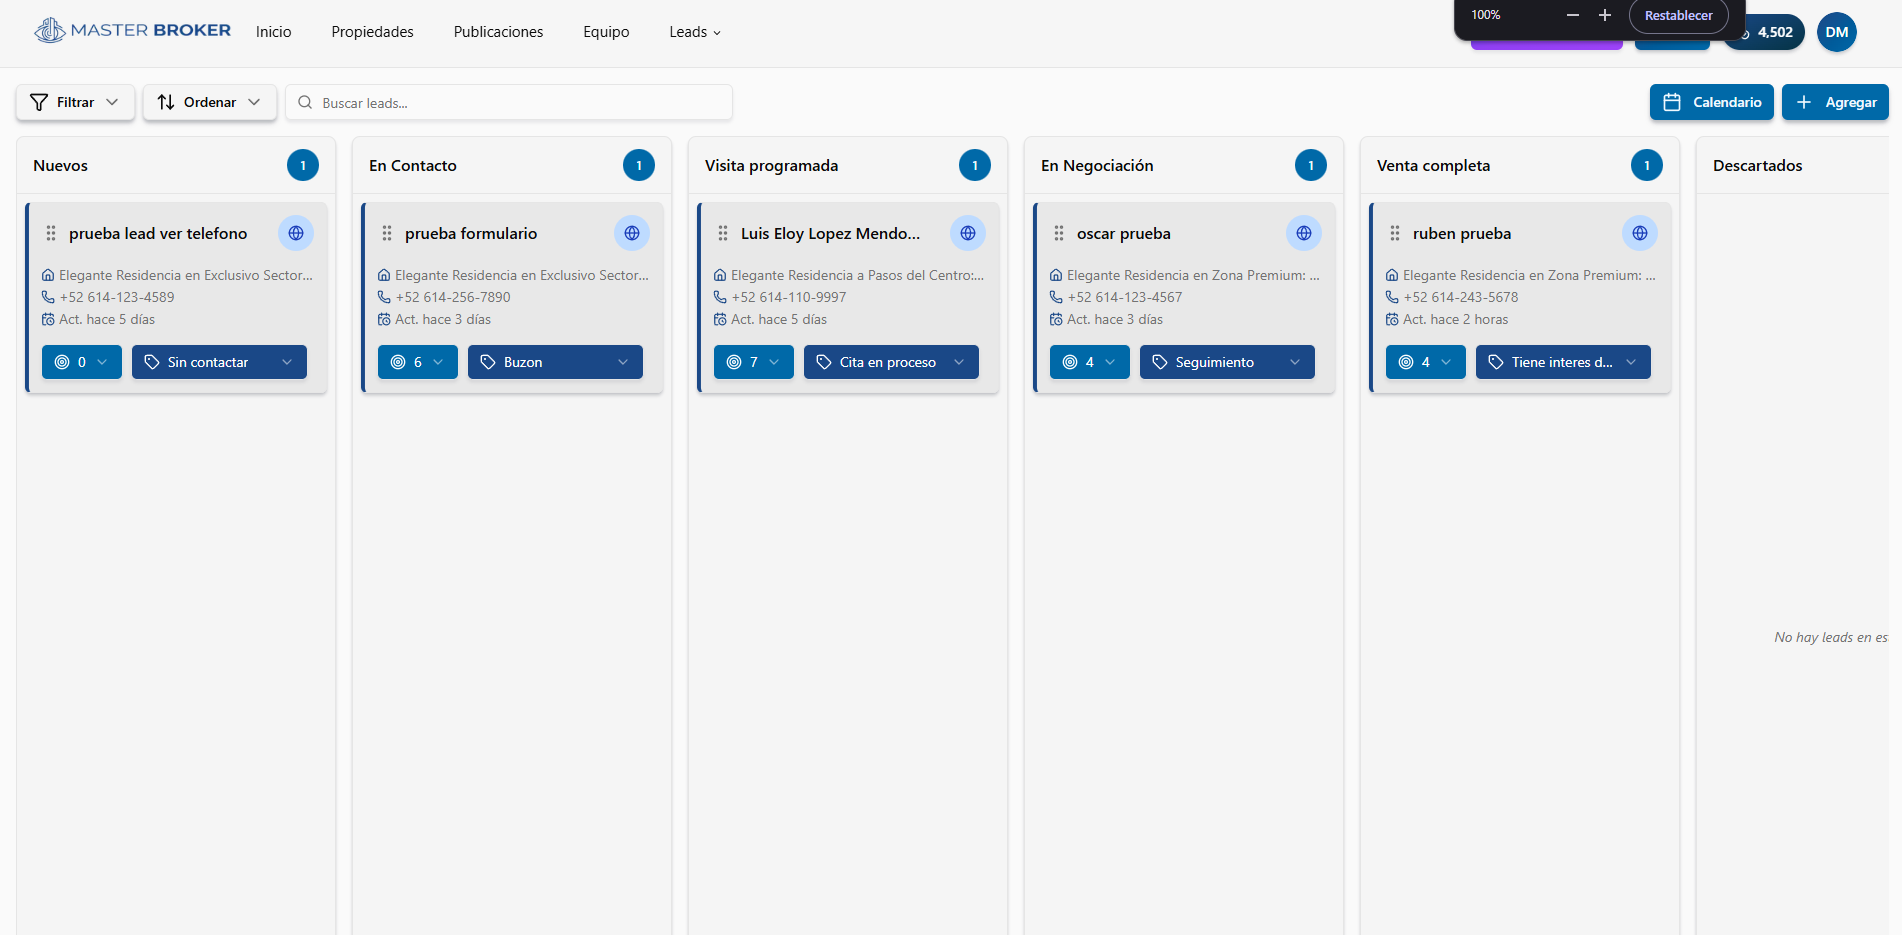
Task: Click Agregar to add a lead
Action: pos(1835,102)
